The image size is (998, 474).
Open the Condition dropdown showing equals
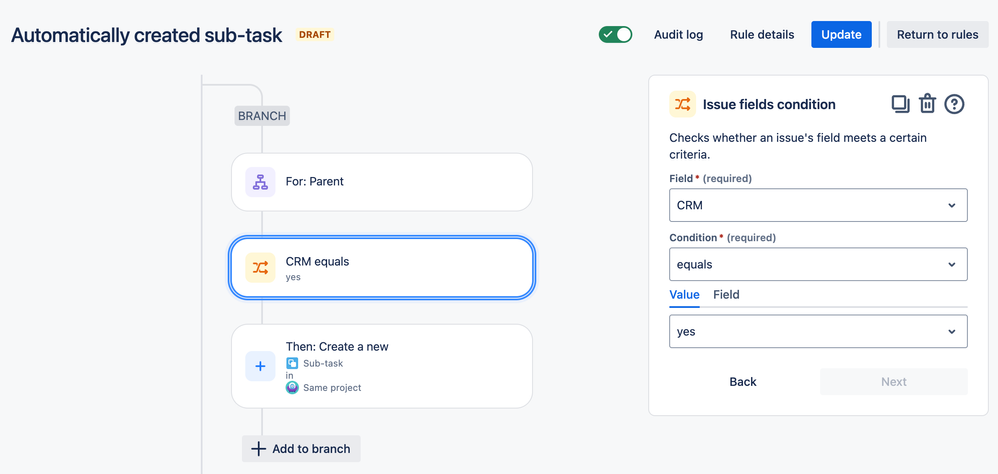click(x=817, y=265)
